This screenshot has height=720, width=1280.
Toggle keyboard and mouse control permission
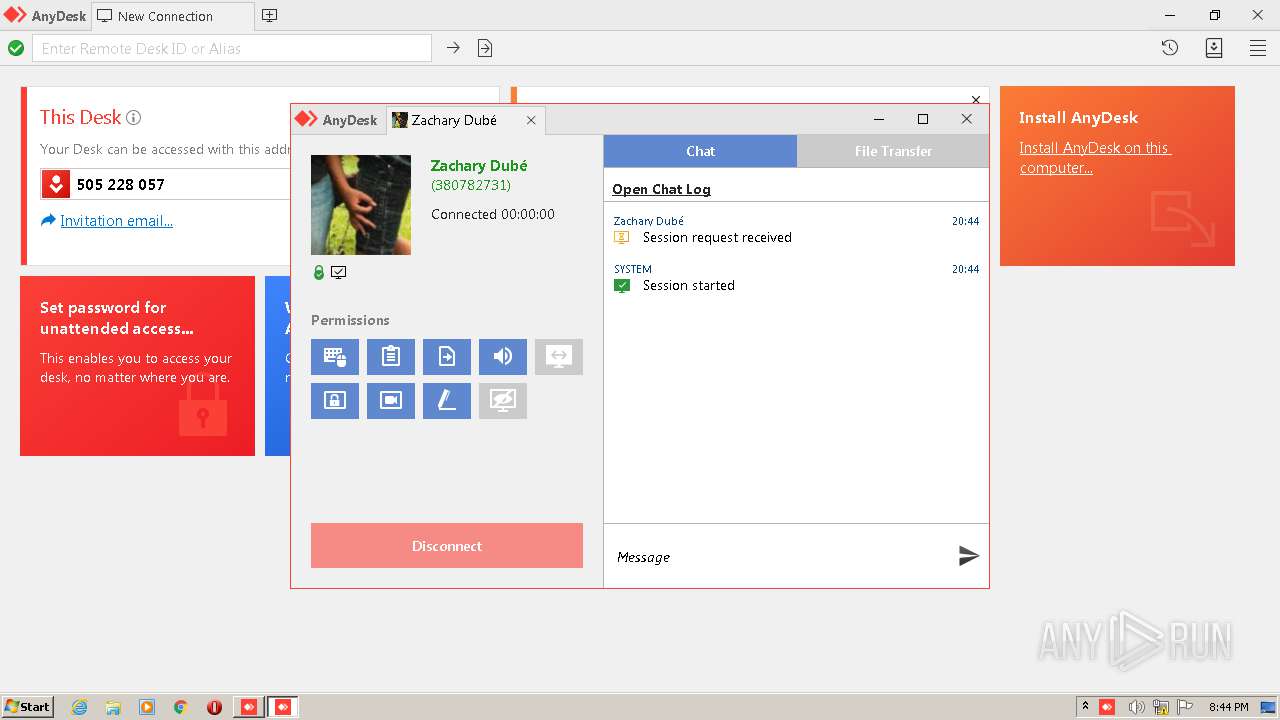point(335,357)
